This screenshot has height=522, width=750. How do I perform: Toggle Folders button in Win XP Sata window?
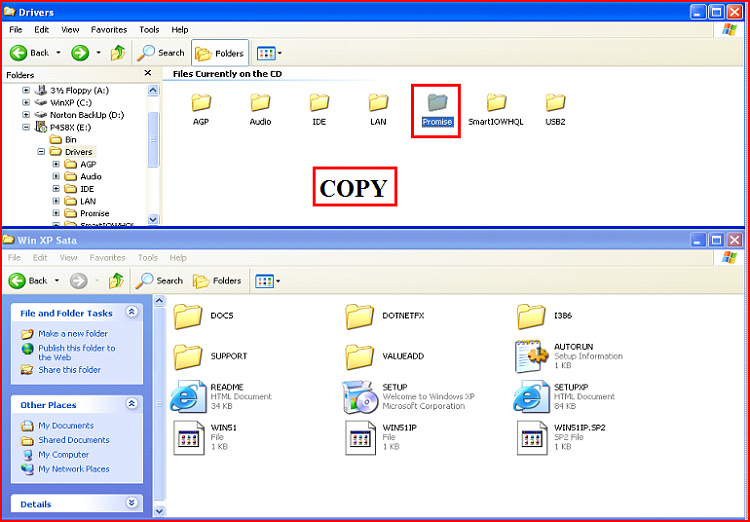[217, 281]
